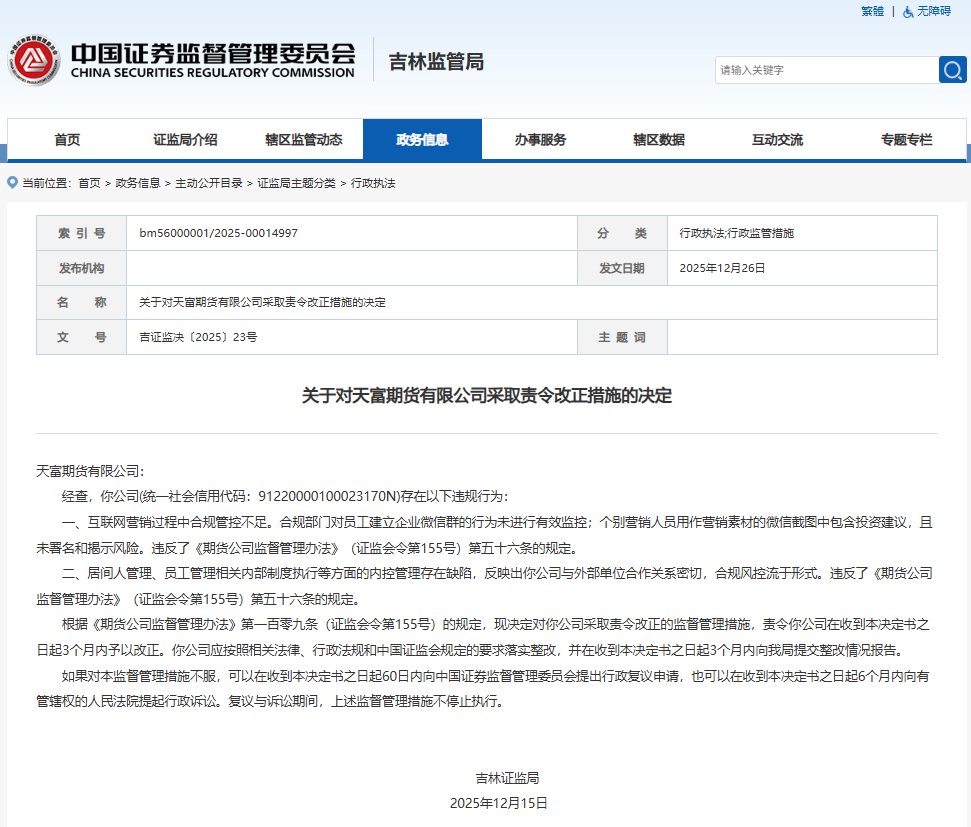Click the location pin icon in breadcrumb
The width and height of the screenshot is (971, 827).
coord(12,183)
